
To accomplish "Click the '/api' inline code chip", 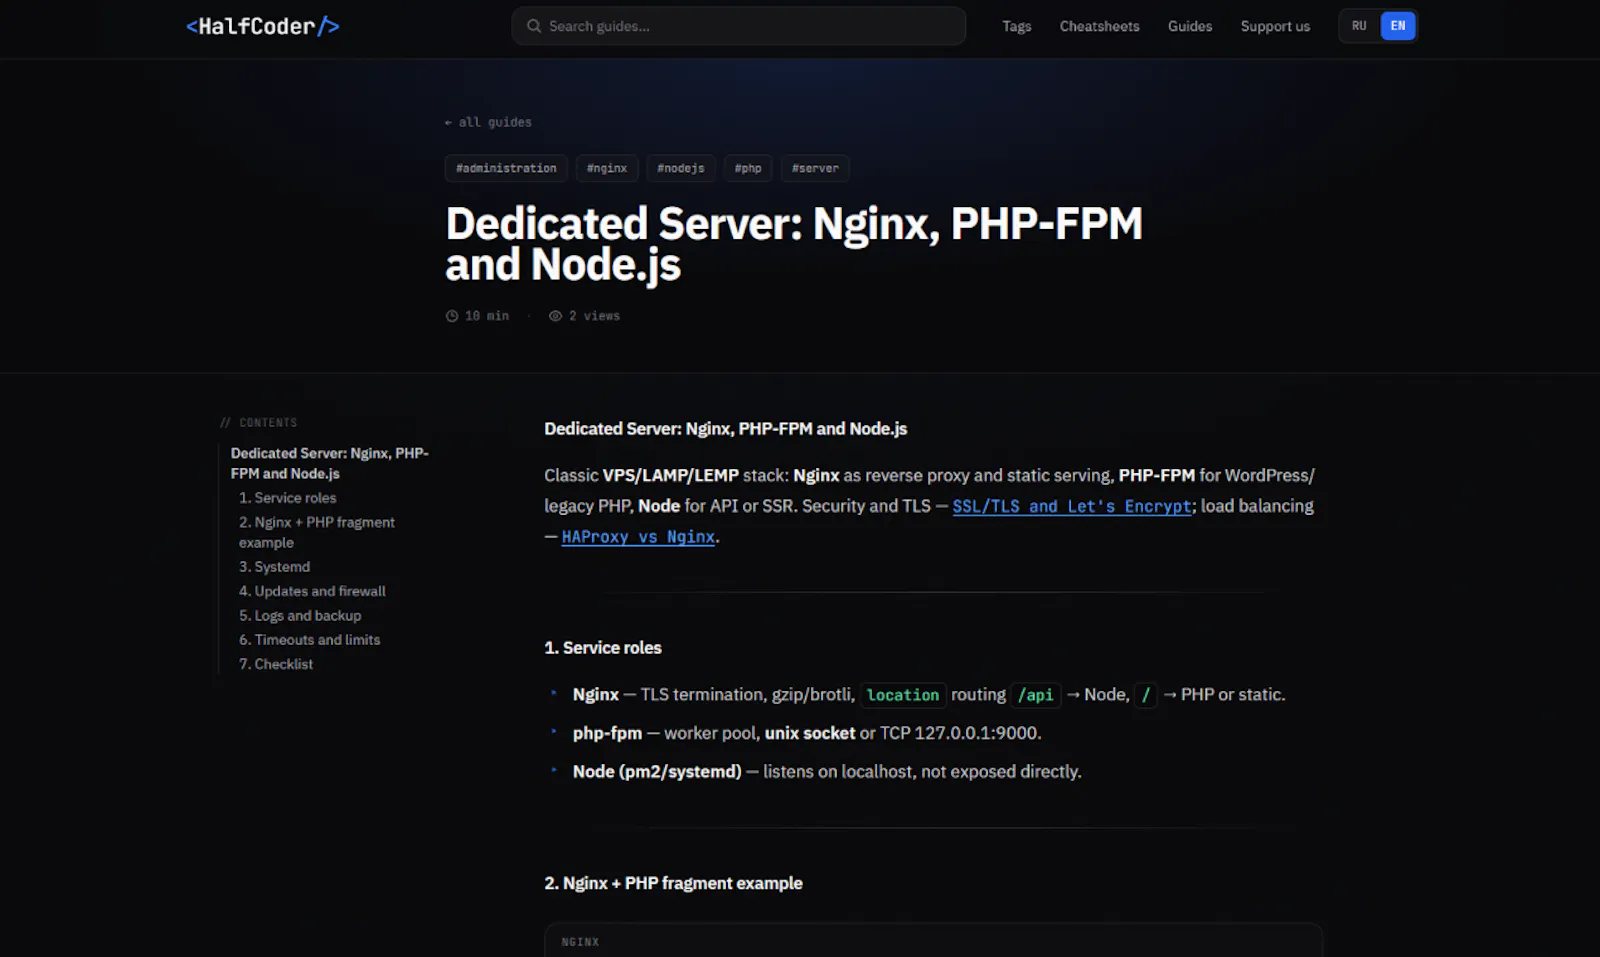I will [x=1035, y=695].
